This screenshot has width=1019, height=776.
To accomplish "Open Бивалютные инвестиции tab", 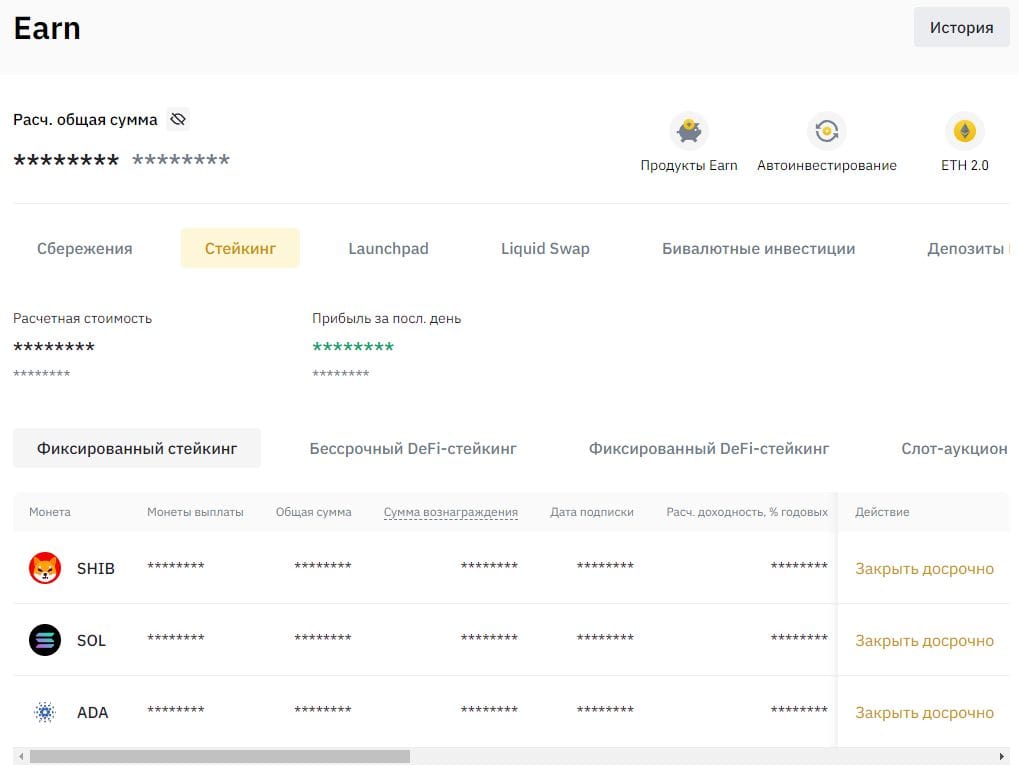I will point(758,248).
